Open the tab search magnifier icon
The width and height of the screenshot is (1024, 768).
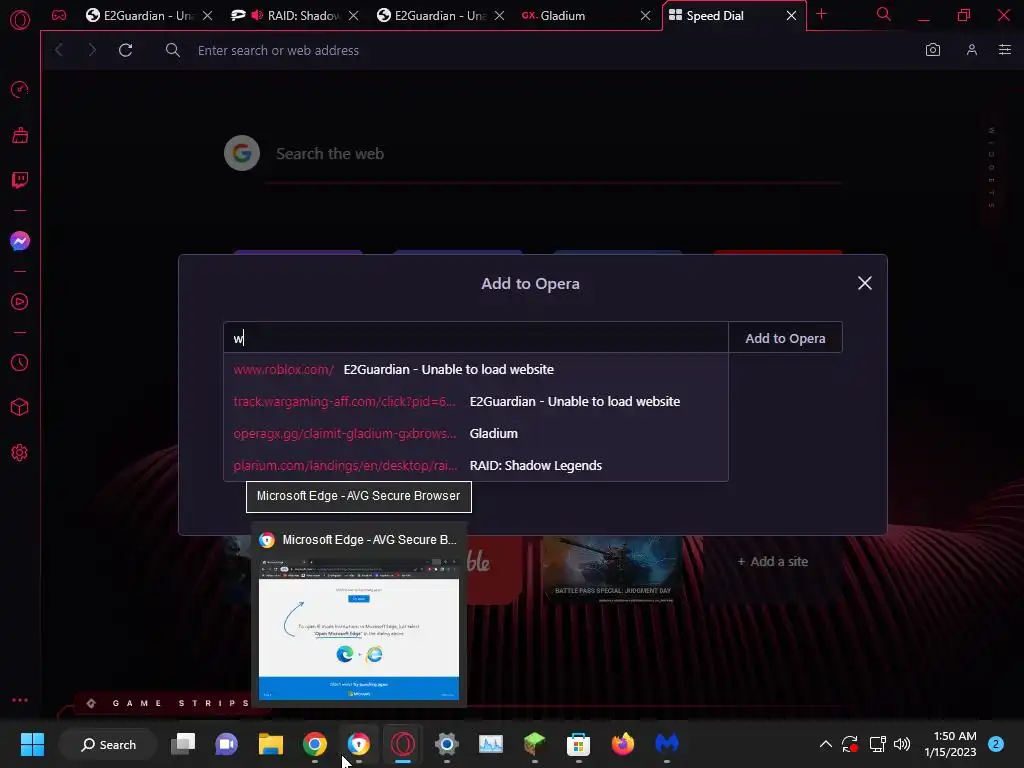point(884,14)
